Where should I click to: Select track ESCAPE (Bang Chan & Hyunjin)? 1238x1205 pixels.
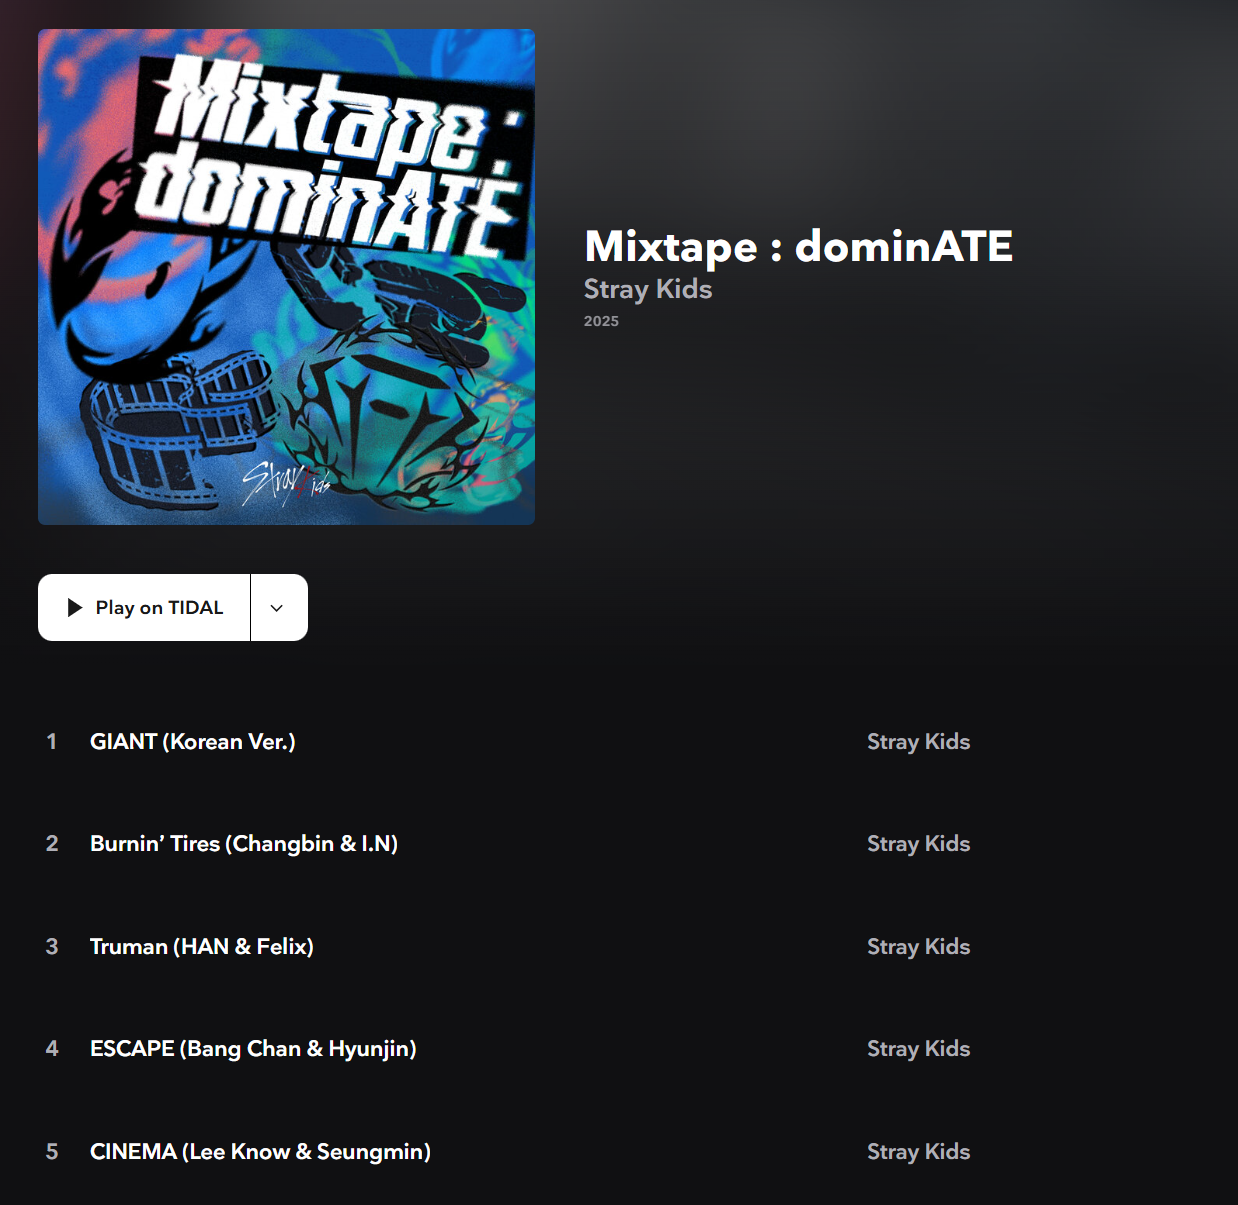(253, 1049)
